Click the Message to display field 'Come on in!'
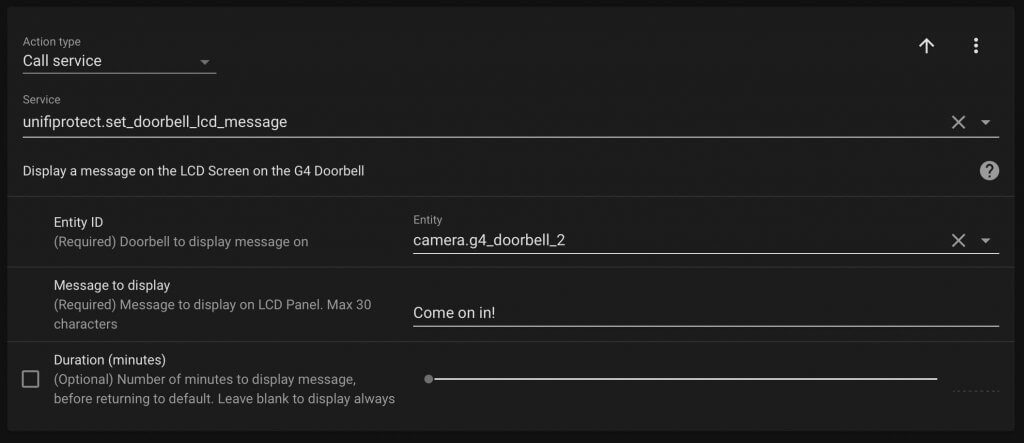Image resolution: width=1024 pixels, height=443 pixels. (x=706, y=313)
